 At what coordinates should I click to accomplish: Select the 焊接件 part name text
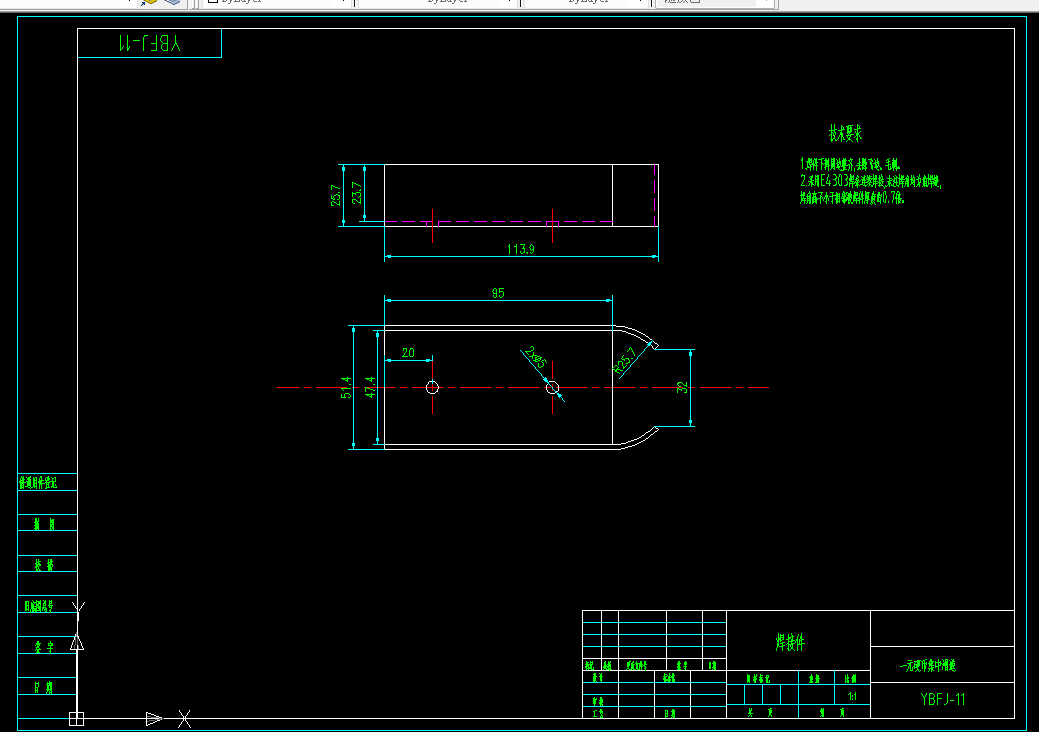[x=790, y=642]
